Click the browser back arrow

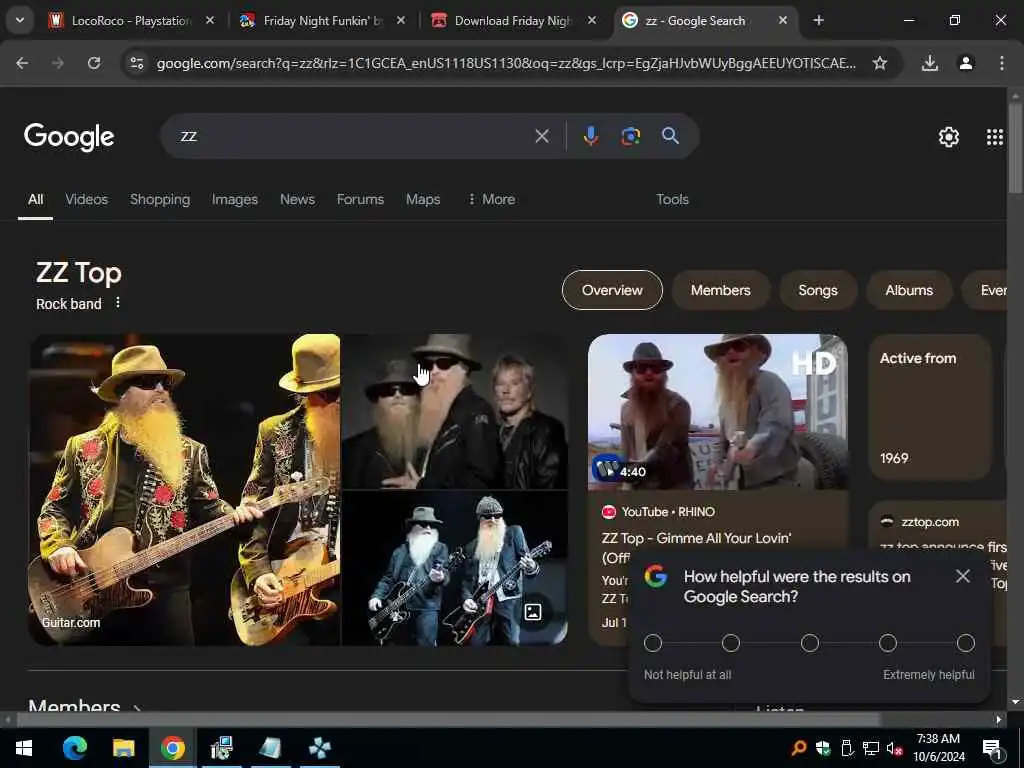[22, 63]
